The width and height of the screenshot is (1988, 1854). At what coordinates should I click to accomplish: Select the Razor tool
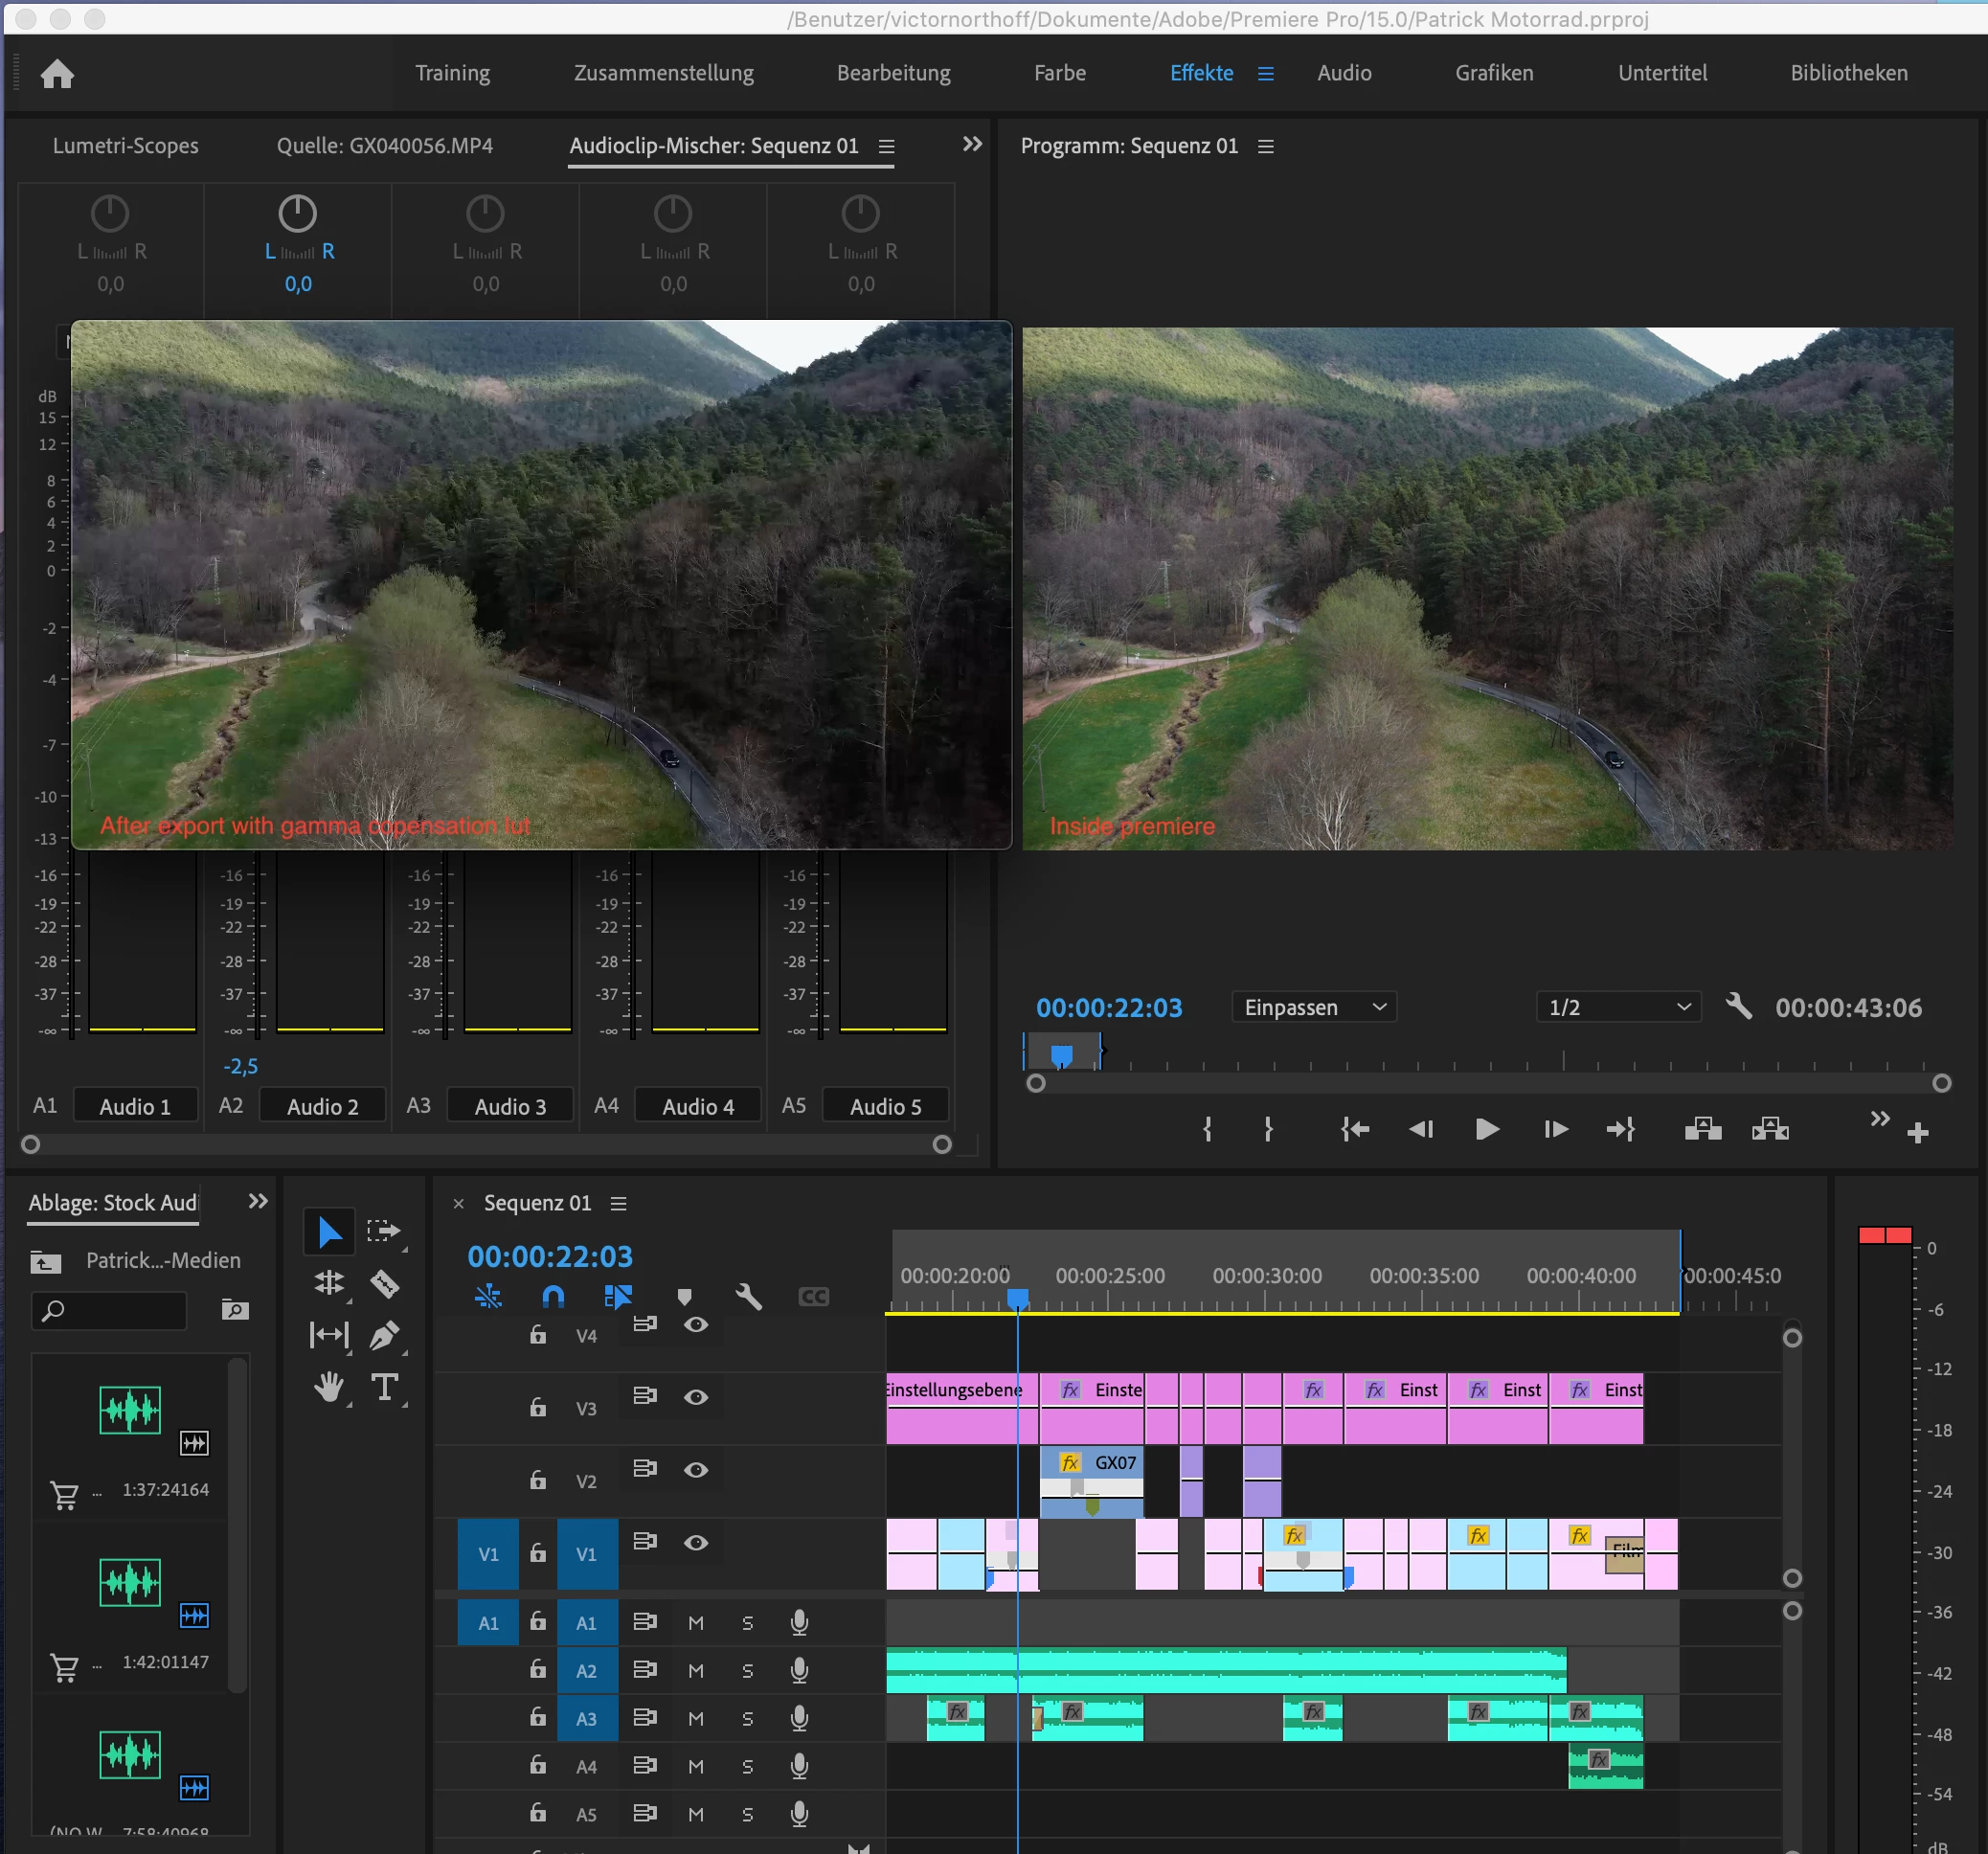point(385,1283)
